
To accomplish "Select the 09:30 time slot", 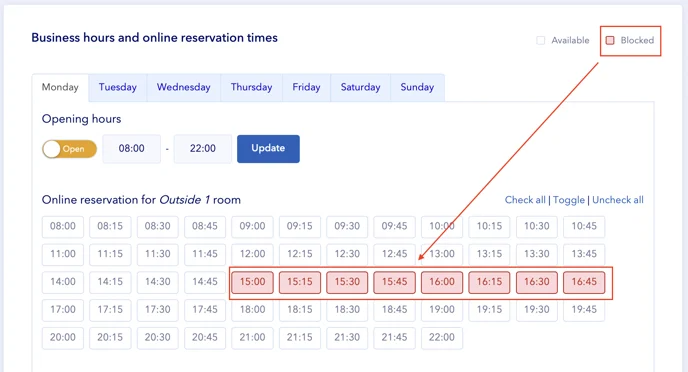I will click(347, 226).
